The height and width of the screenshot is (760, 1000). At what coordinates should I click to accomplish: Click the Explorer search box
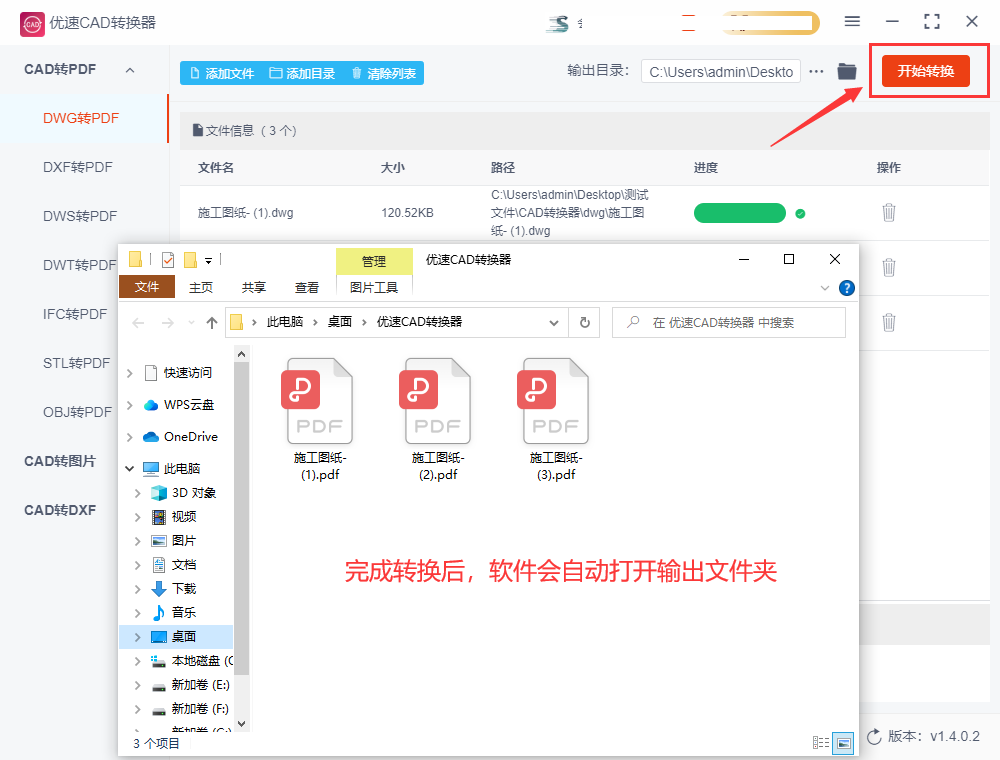pos(729,323)
